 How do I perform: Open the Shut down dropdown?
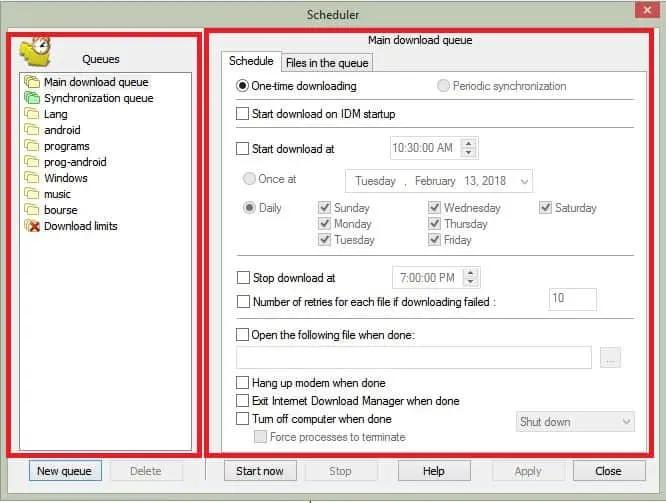coord(575,422)
